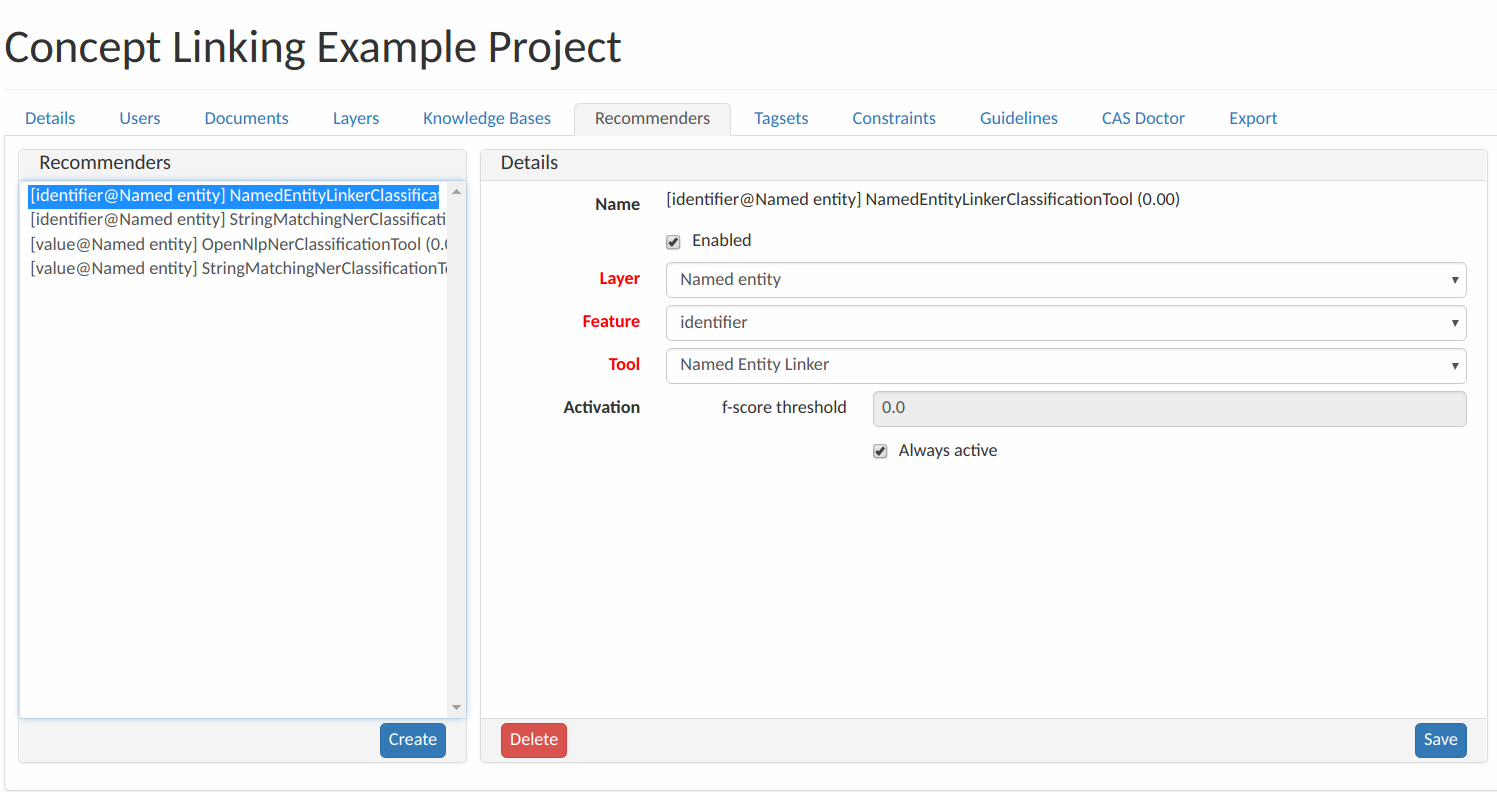Select the value StringMatchingNerClassificationTool recommender
This screenshot has height=792, width=1497.
238,268
